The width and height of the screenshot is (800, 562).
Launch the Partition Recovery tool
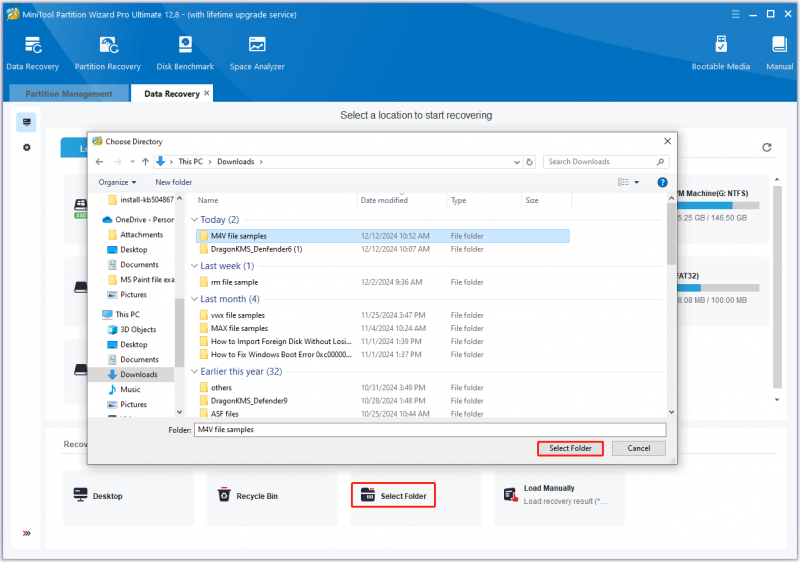(108, 53)
